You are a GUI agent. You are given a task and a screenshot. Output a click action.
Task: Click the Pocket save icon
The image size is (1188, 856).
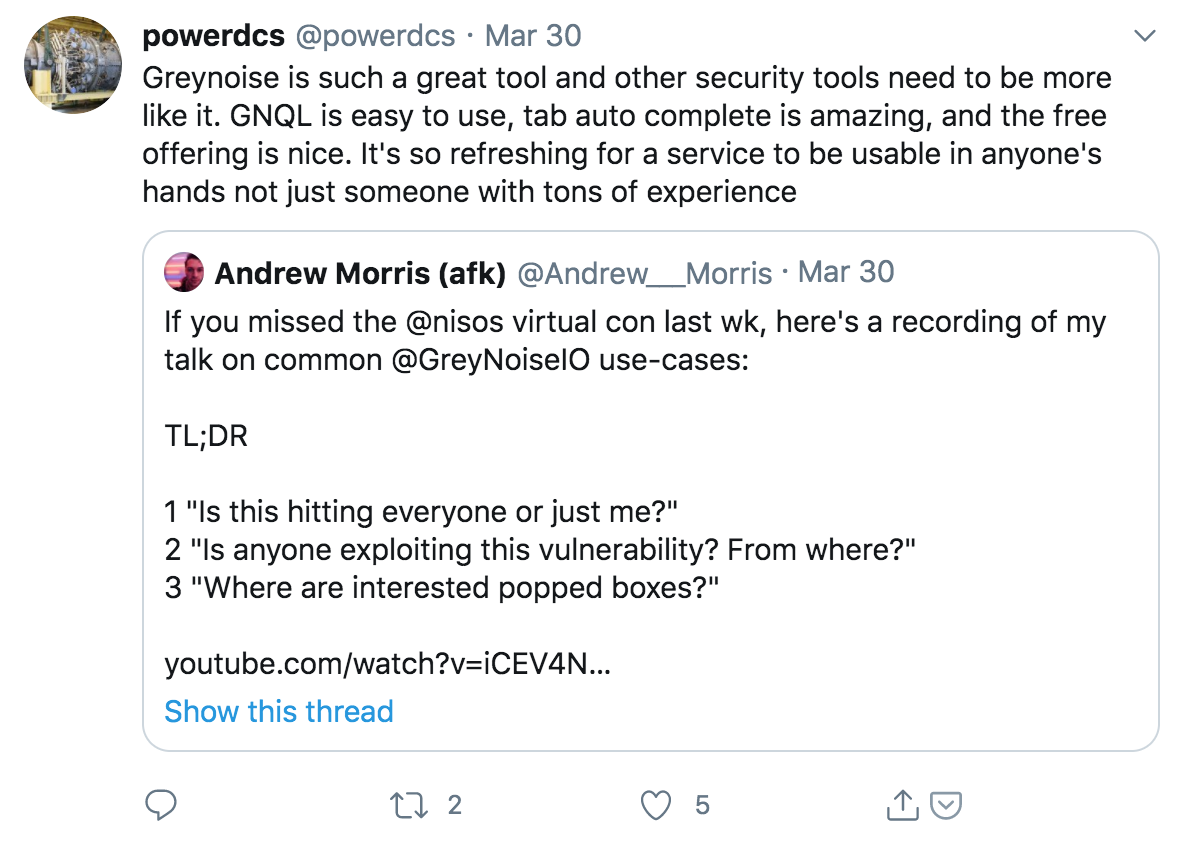click(946, 806)
